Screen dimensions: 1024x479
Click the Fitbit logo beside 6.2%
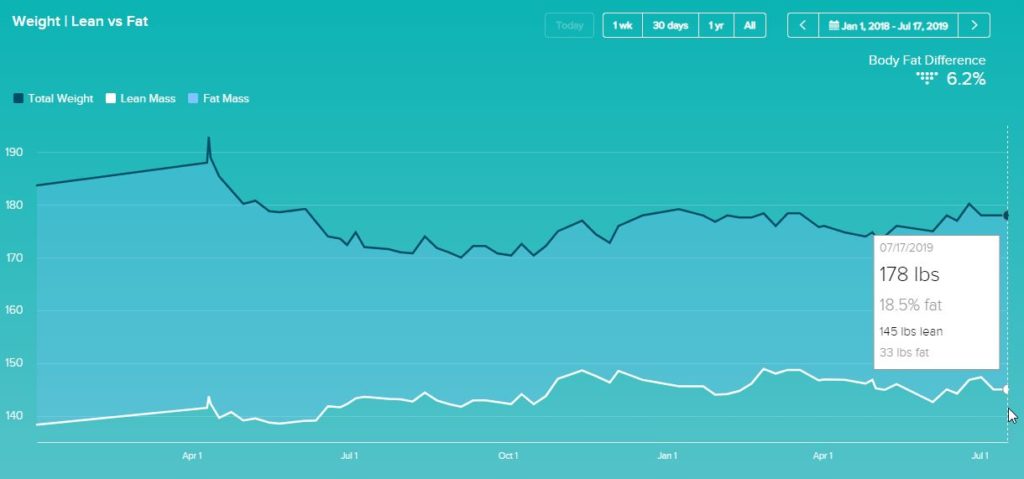(927, 78)
